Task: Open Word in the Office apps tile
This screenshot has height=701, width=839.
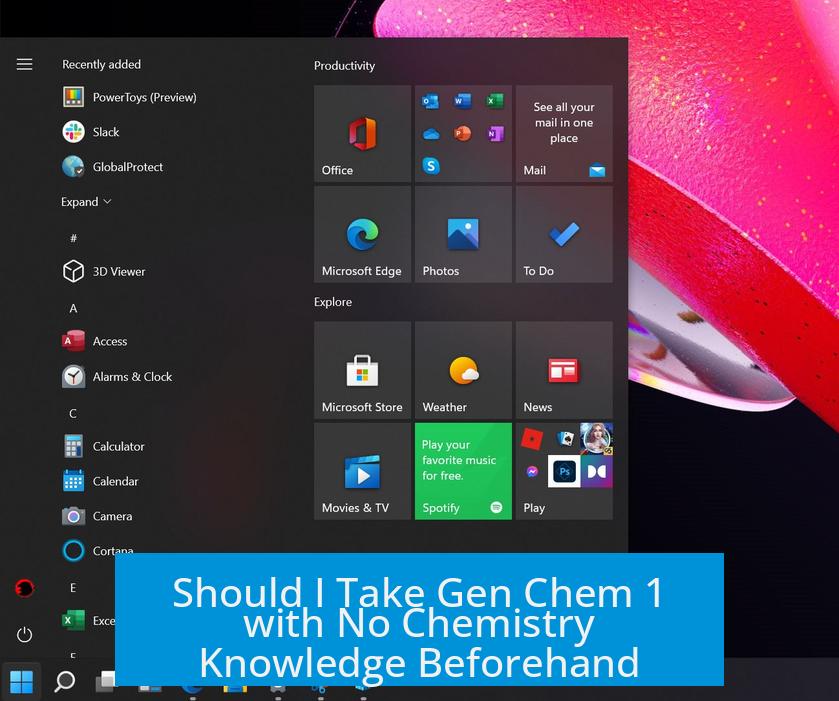Action: tap(462, 101)
